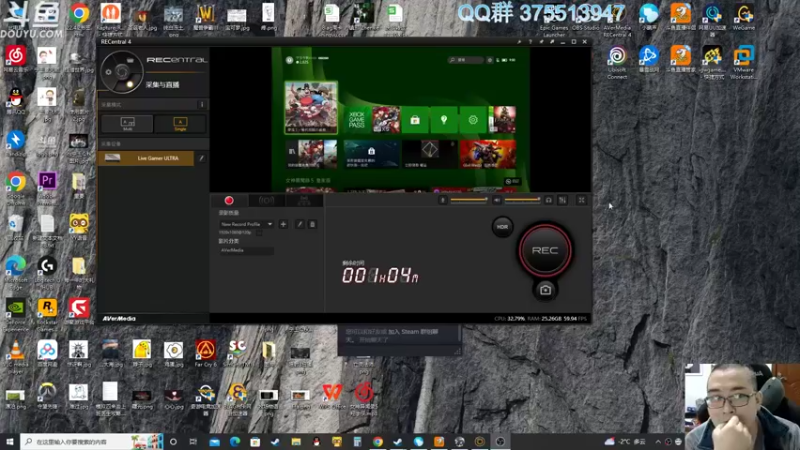Delete the record profile with trash icon
Screen dimensions: 800x450
pos(312,224)
